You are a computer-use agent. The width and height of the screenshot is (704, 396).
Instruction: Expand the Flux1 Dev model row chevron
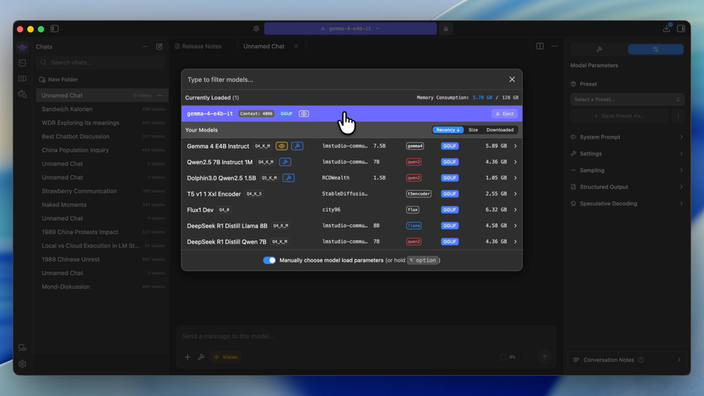[515, 210]
